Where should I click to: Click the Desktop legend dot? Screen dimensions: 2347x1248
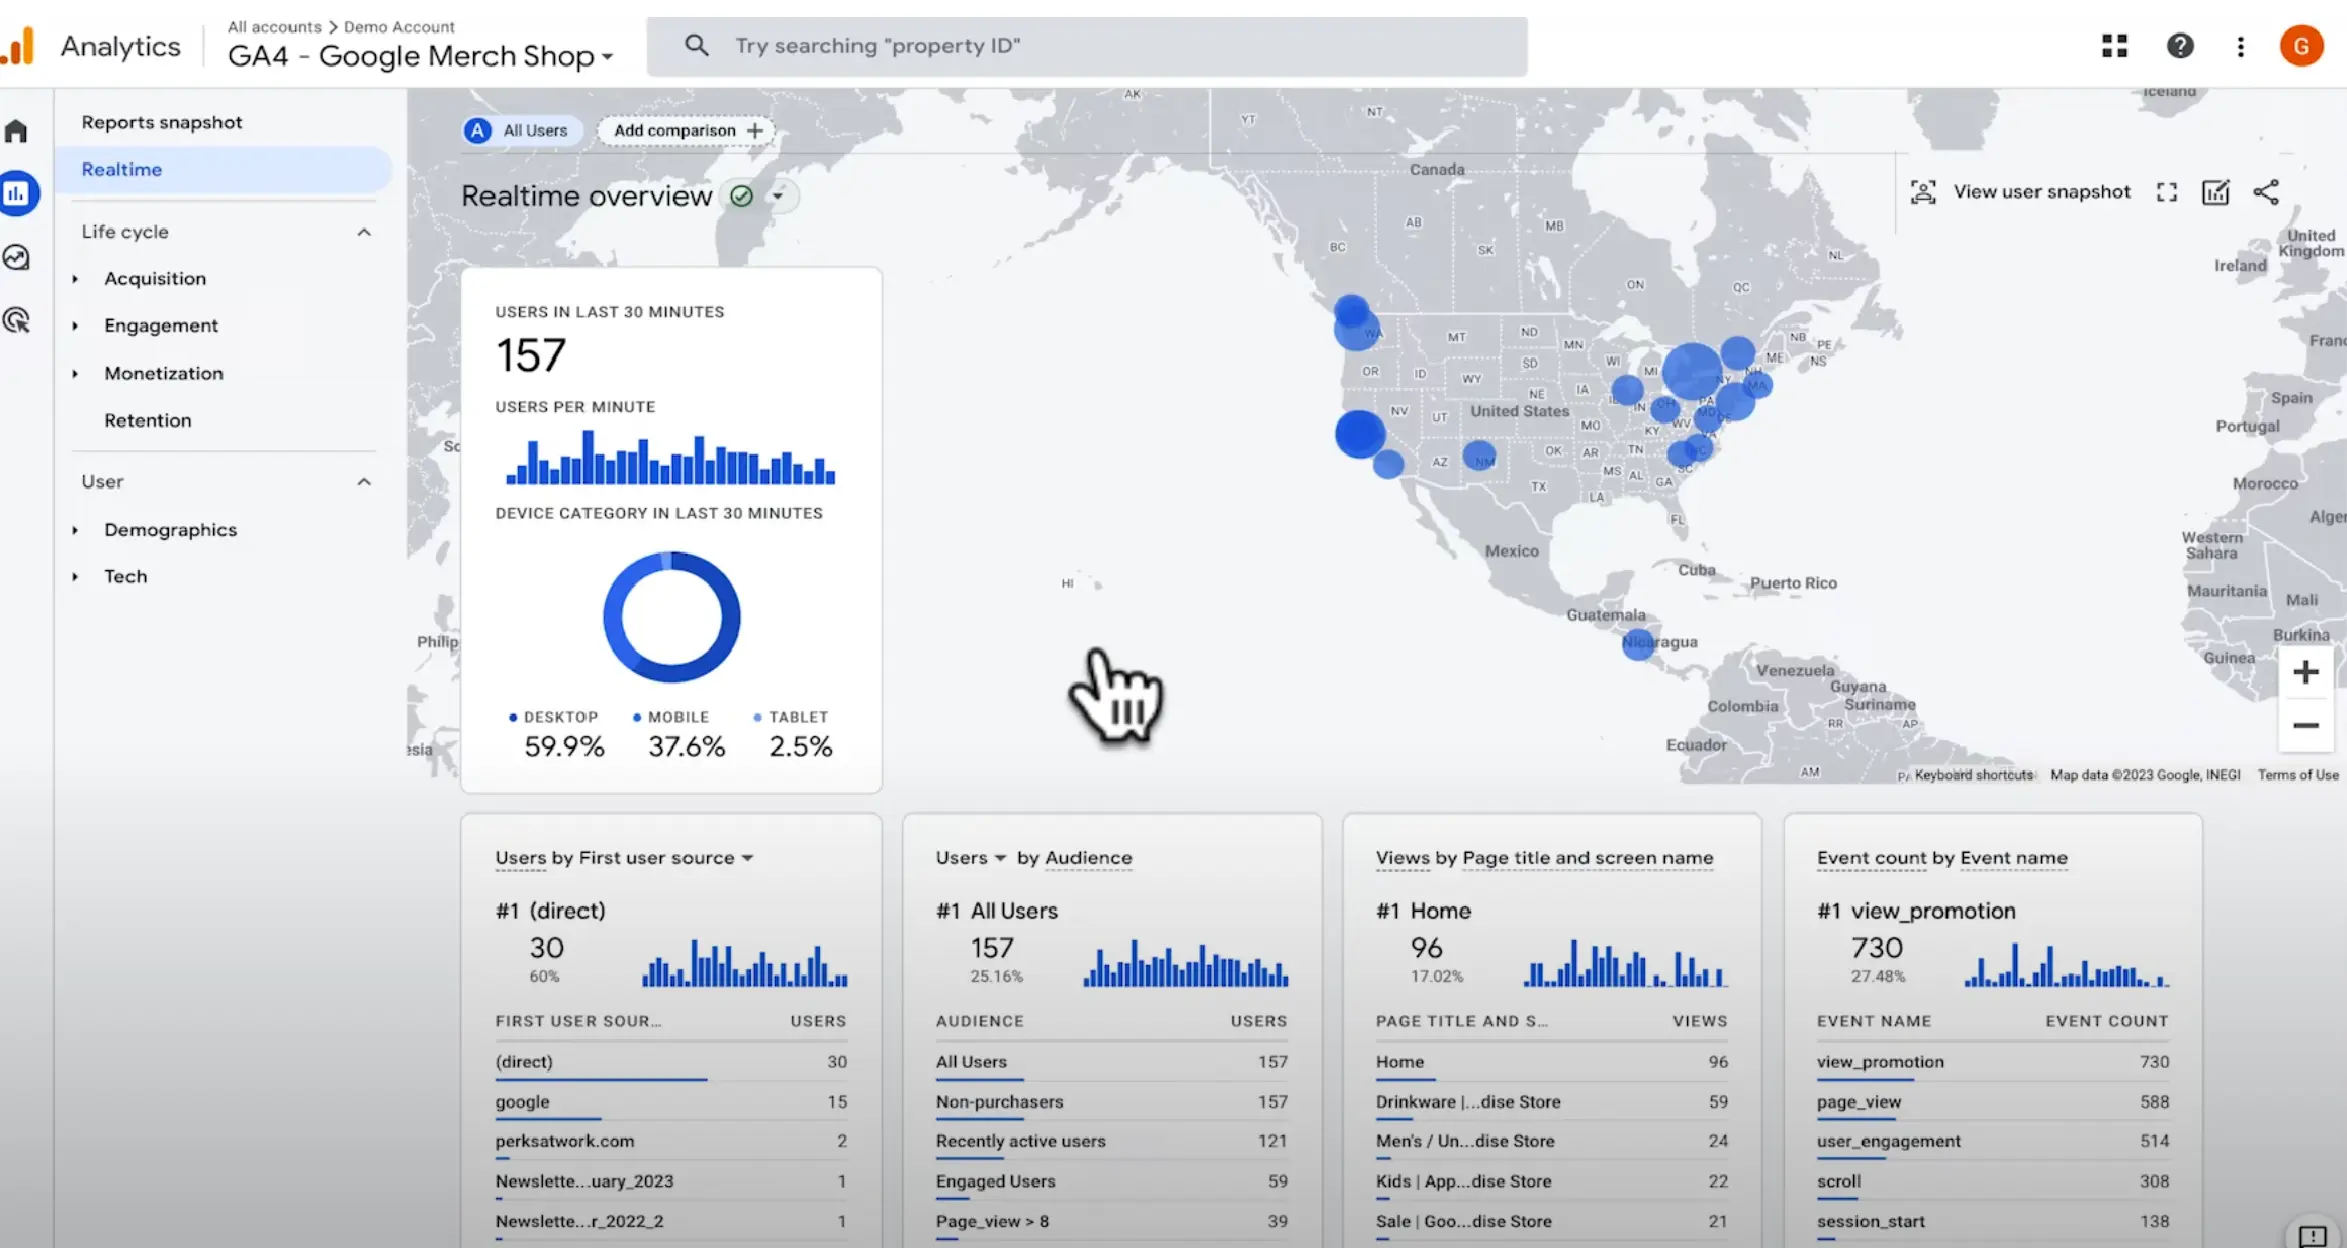click(x=513, y=718)
